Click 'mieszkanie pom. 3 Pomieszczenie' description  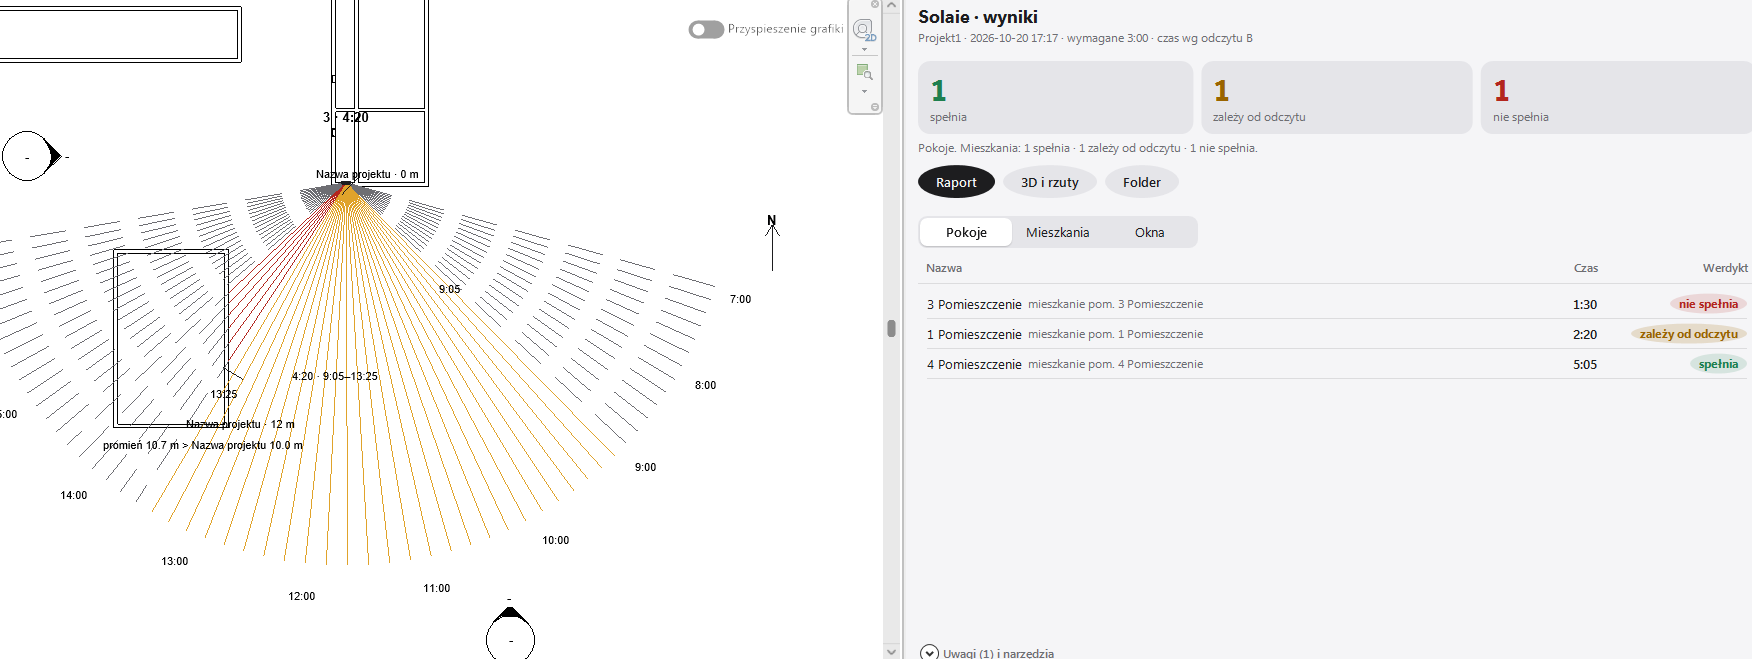click(x=1115, y=304)
